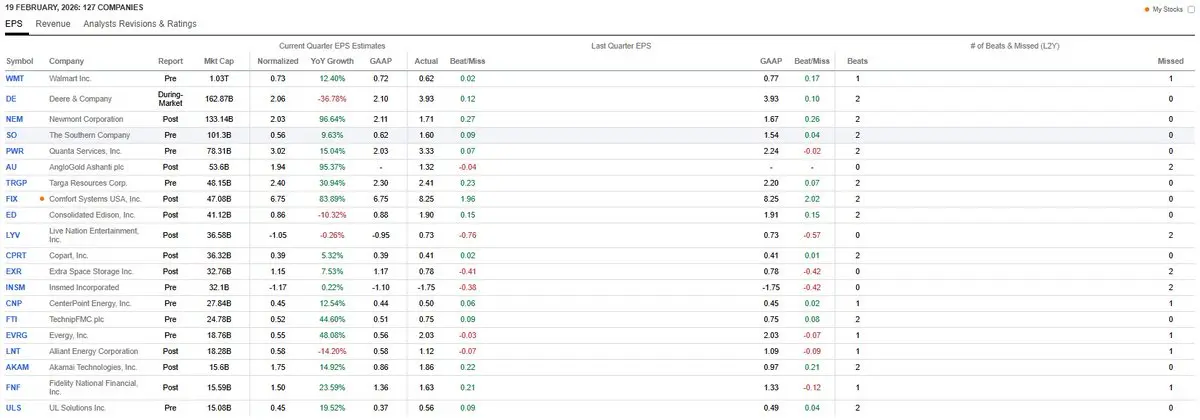Open the PWR ticker link
This screenshot has height=420, width=1200.
(x=14, y=151)
